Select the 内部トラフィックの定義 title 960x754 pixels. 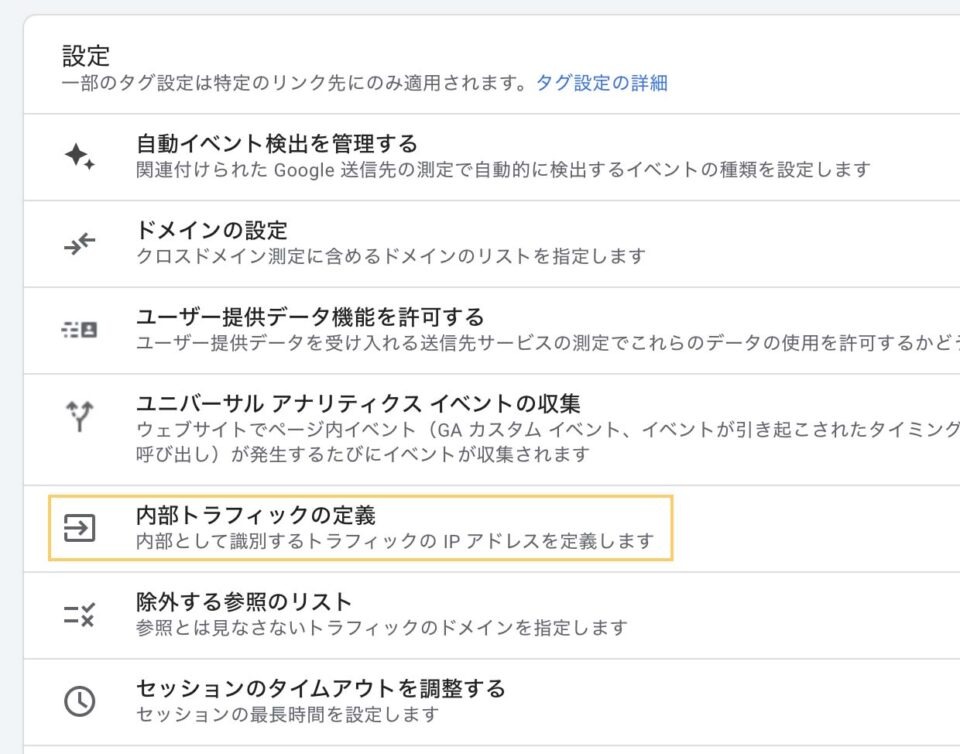256,516
